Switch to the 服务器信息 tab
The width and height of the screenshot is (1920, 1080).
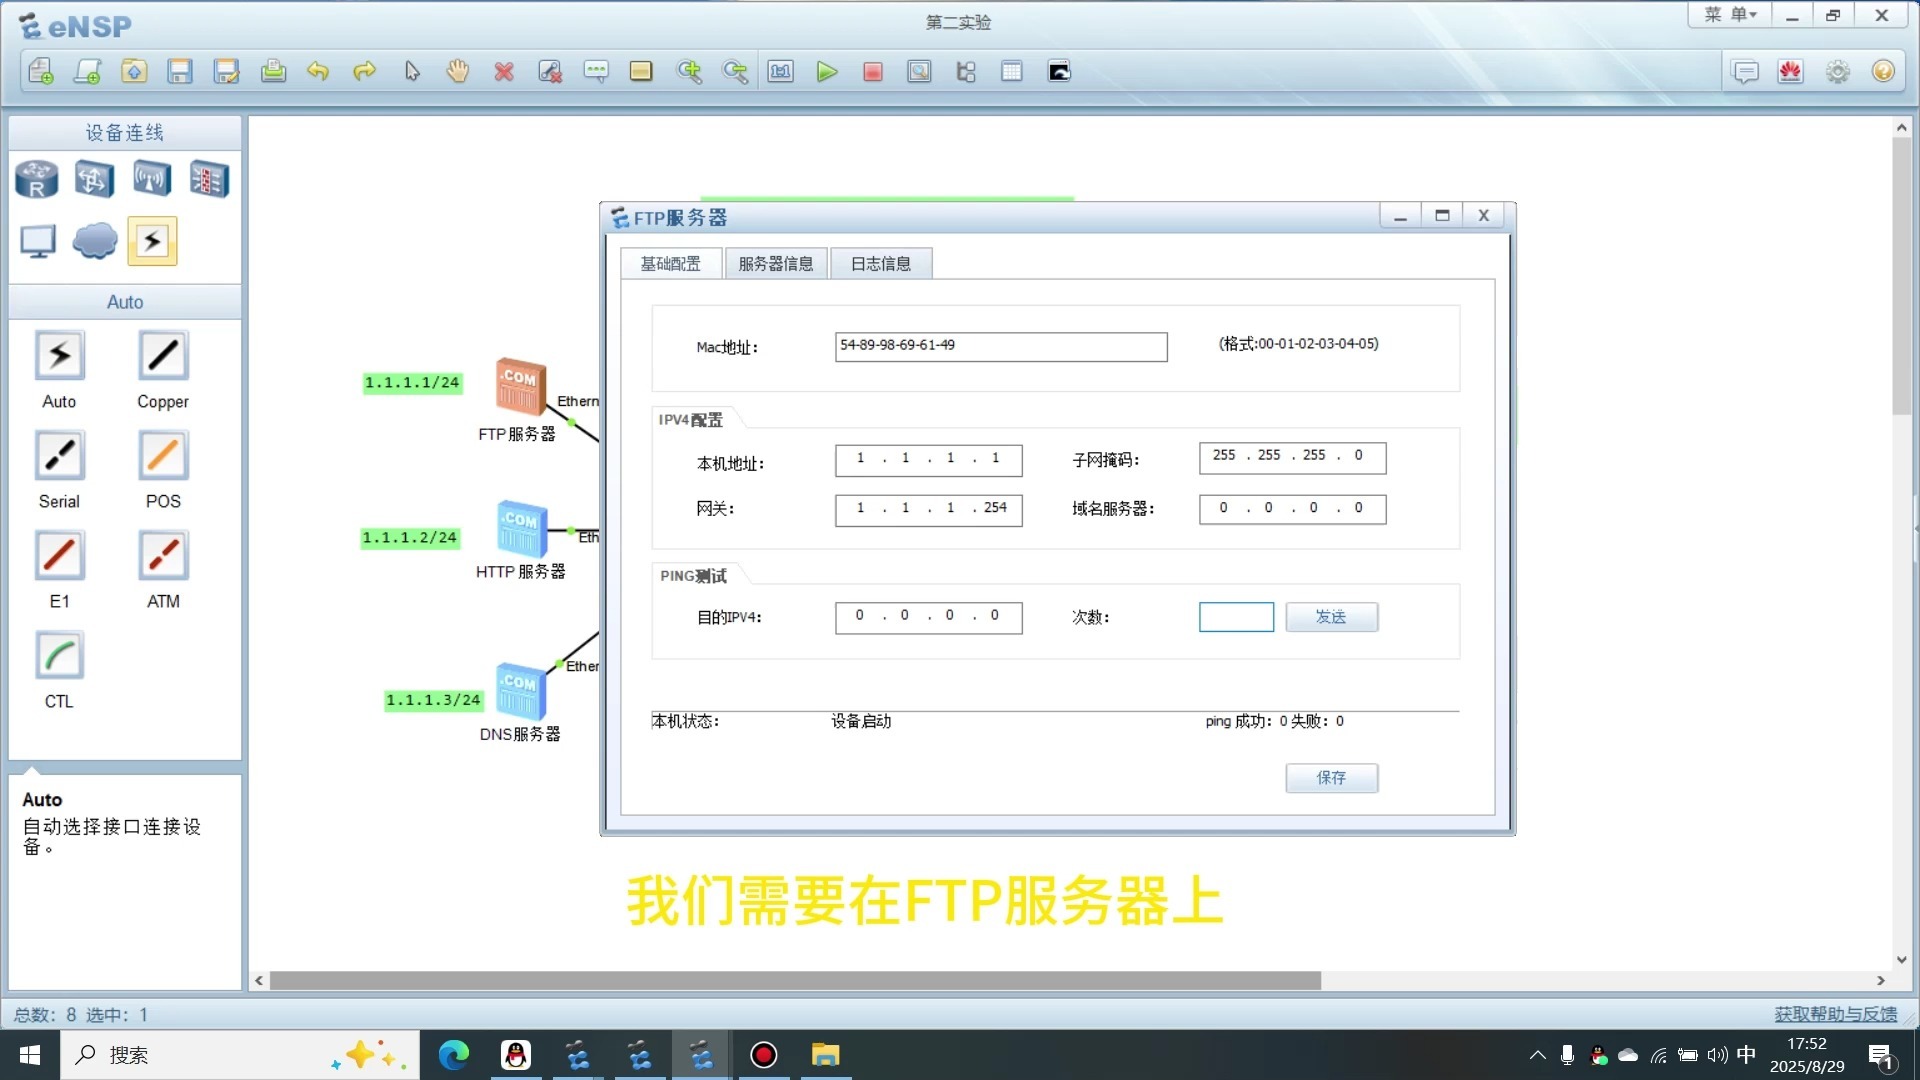(x=776, y=264)
